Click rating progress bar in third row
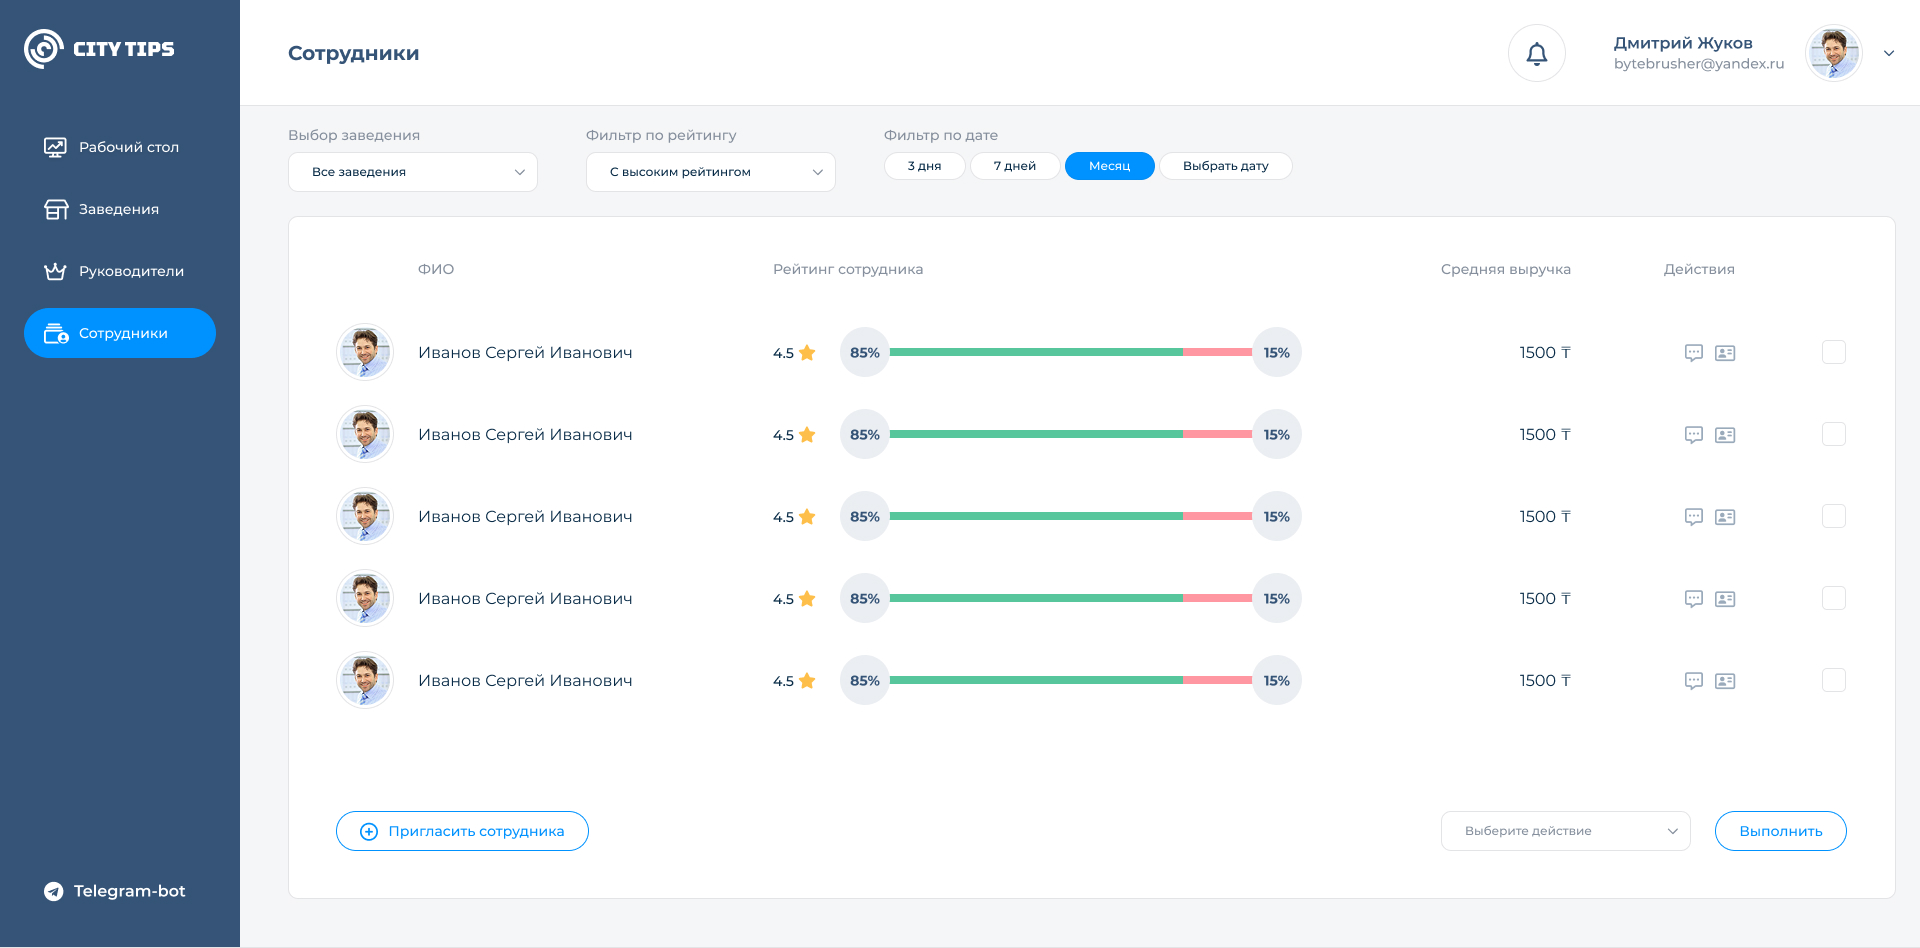Image resolution: width=1920 pixels, height=948 pixels. [x=1071, y=516]
